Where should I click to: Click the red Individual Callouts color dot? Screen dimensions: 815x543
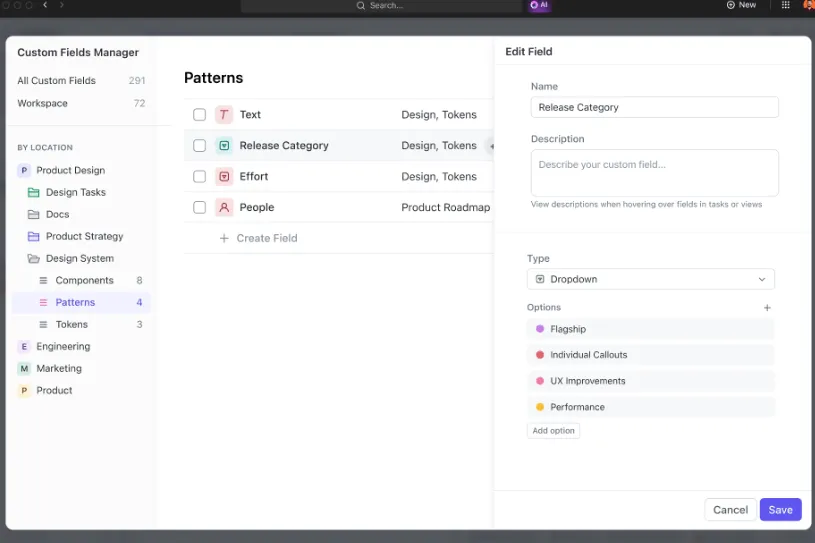coord(540,355)
